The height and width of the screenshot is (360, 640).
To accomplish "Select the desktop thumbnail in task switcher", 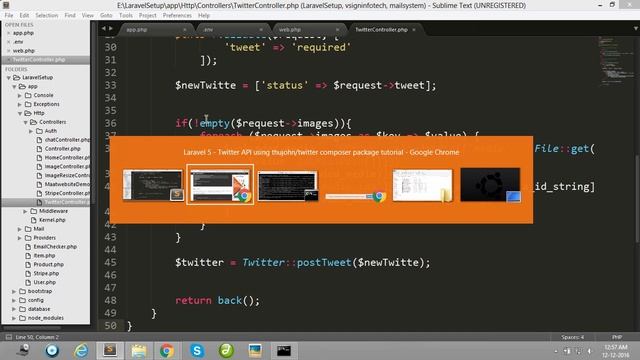I will click(x=490, y=185).
